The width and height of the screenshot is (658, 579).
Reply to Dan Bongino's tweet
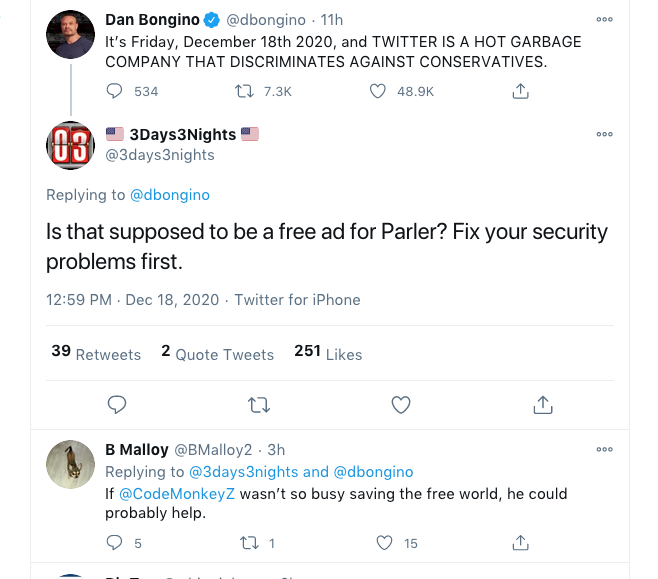[115, 91]
